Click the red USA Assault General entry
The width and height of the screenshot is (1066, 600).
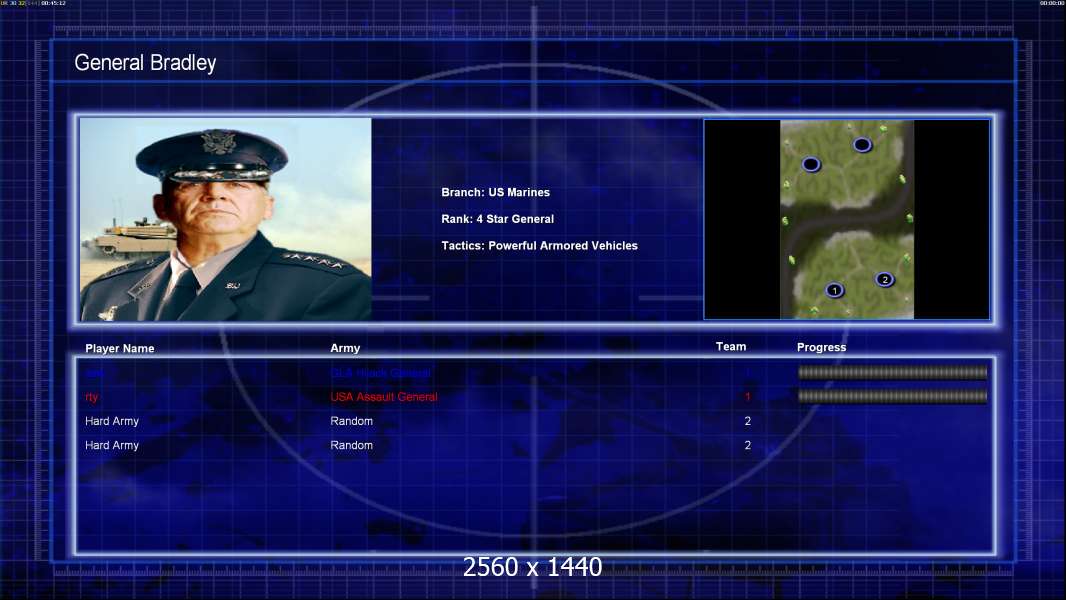384,397
